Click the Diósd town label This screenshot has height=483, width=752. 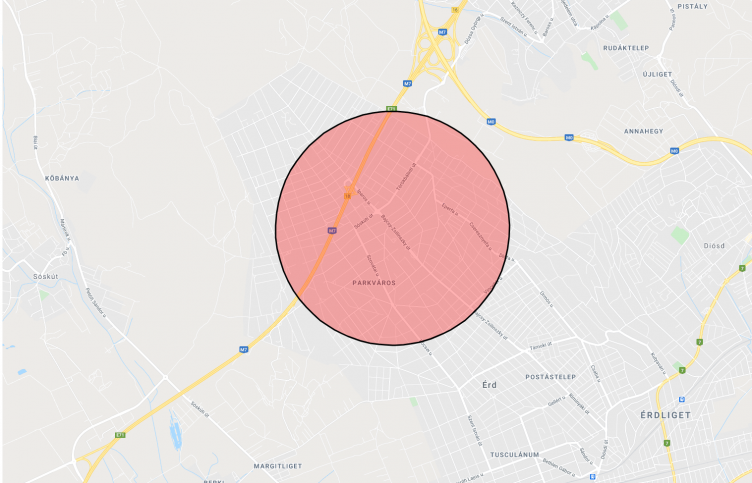tap(714, 246)
